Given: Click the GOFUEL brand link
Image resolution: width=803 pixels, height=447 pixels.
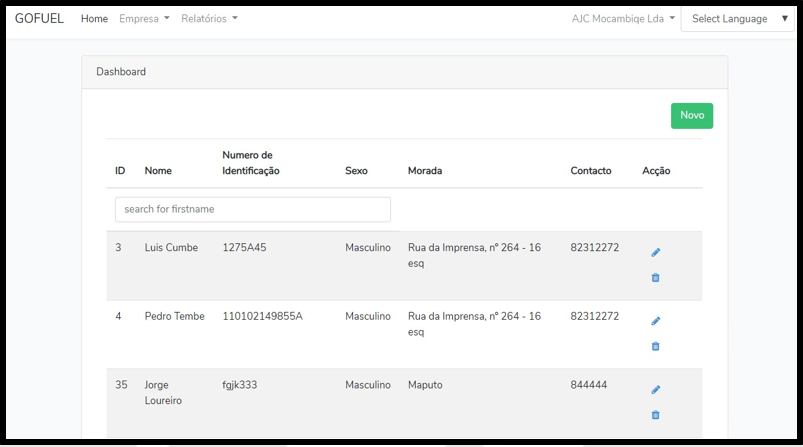Looking at the screenshot, I should (39, 19).
